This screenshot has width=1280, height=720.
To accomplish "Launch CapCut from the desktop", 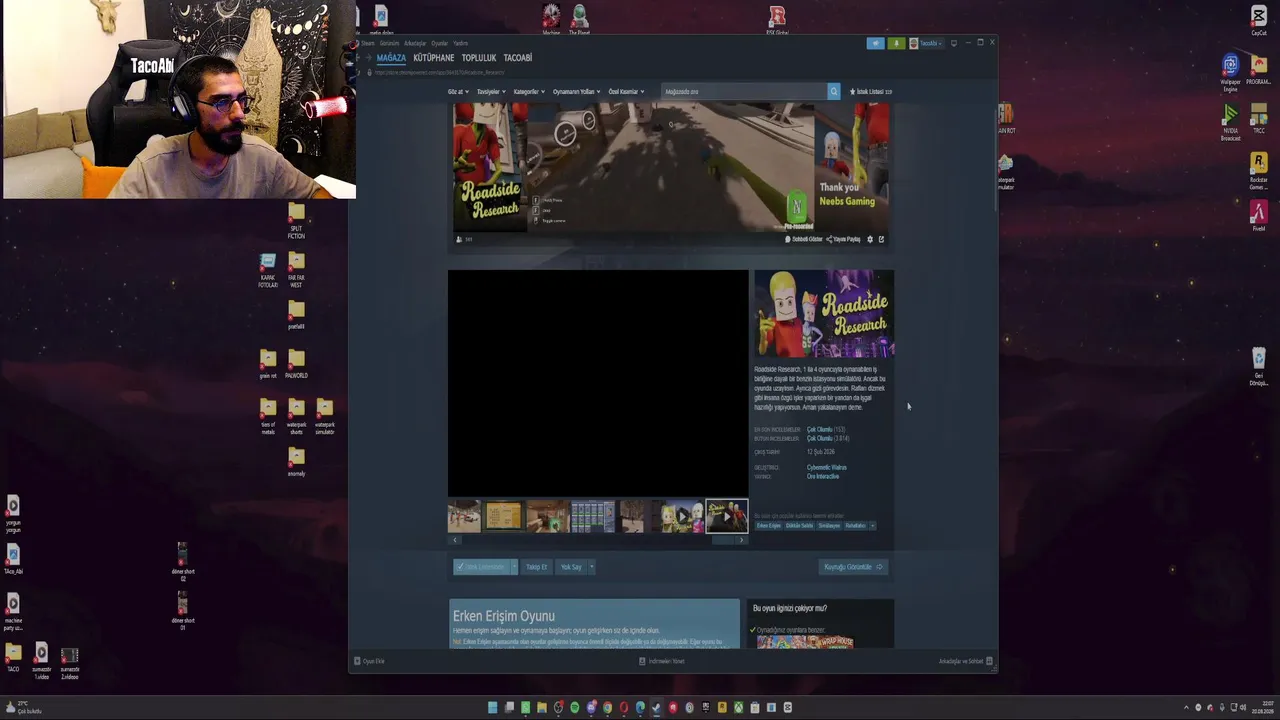I will coord(1259,21).
